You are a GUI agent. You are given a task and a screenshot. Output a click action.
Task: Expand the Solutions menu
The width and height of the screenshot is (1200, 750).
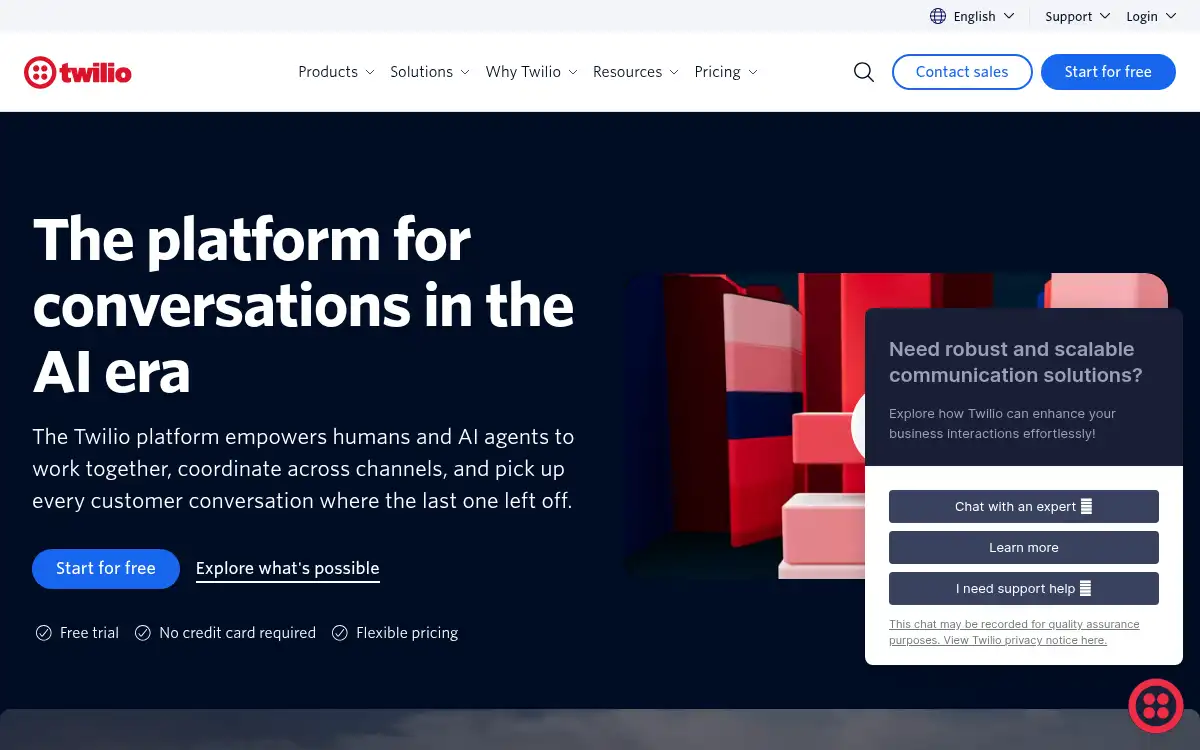click(430, 72)
